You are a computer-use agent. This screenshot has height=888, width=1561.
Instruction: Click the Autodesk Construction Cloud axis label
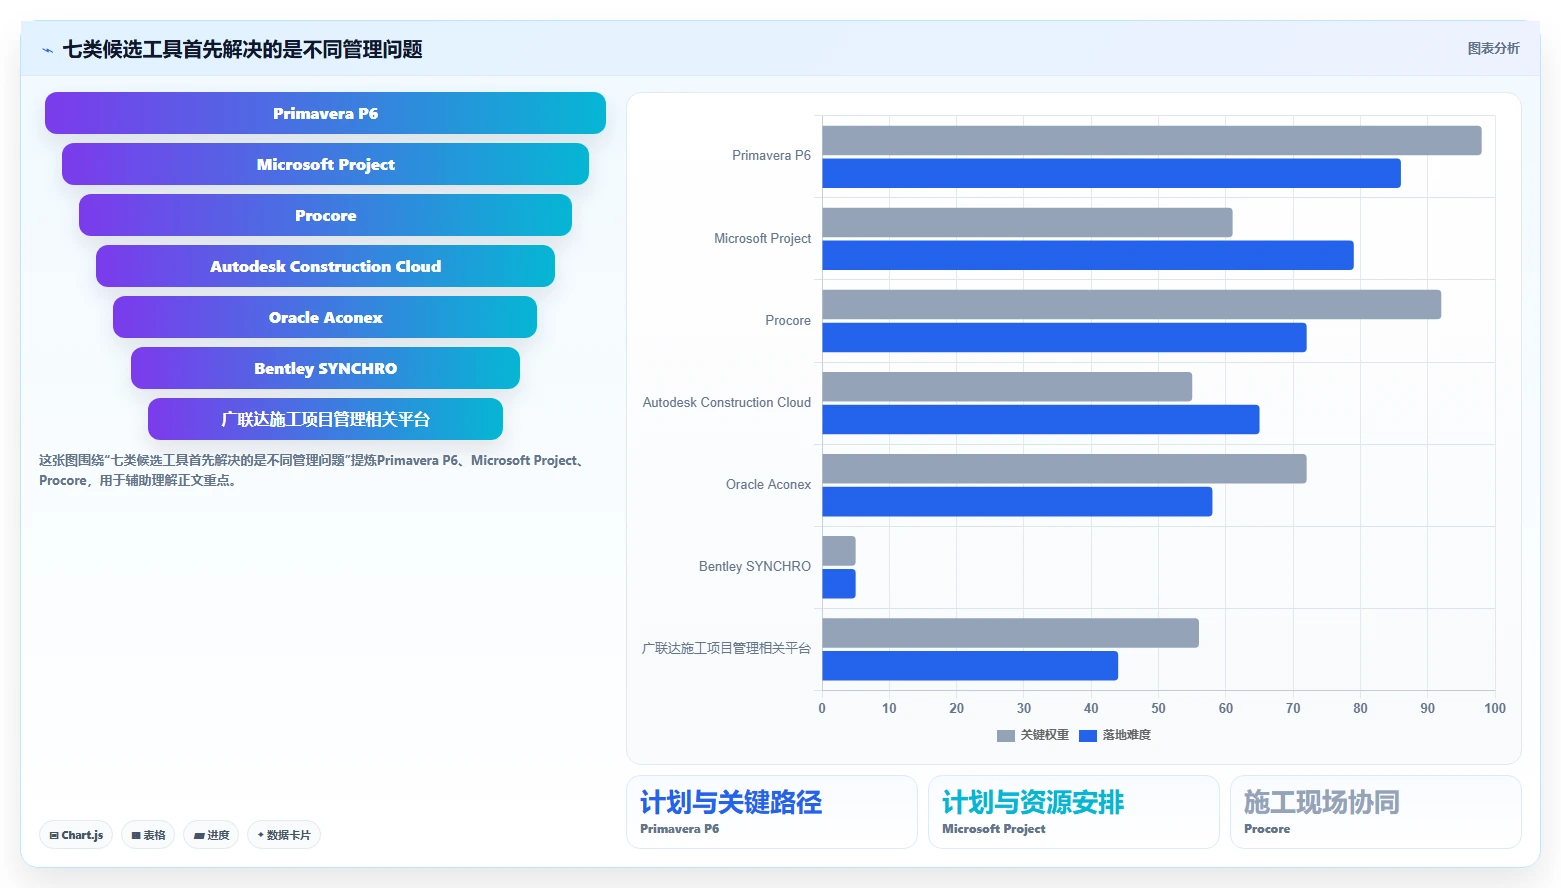click(x=727, y=402)
